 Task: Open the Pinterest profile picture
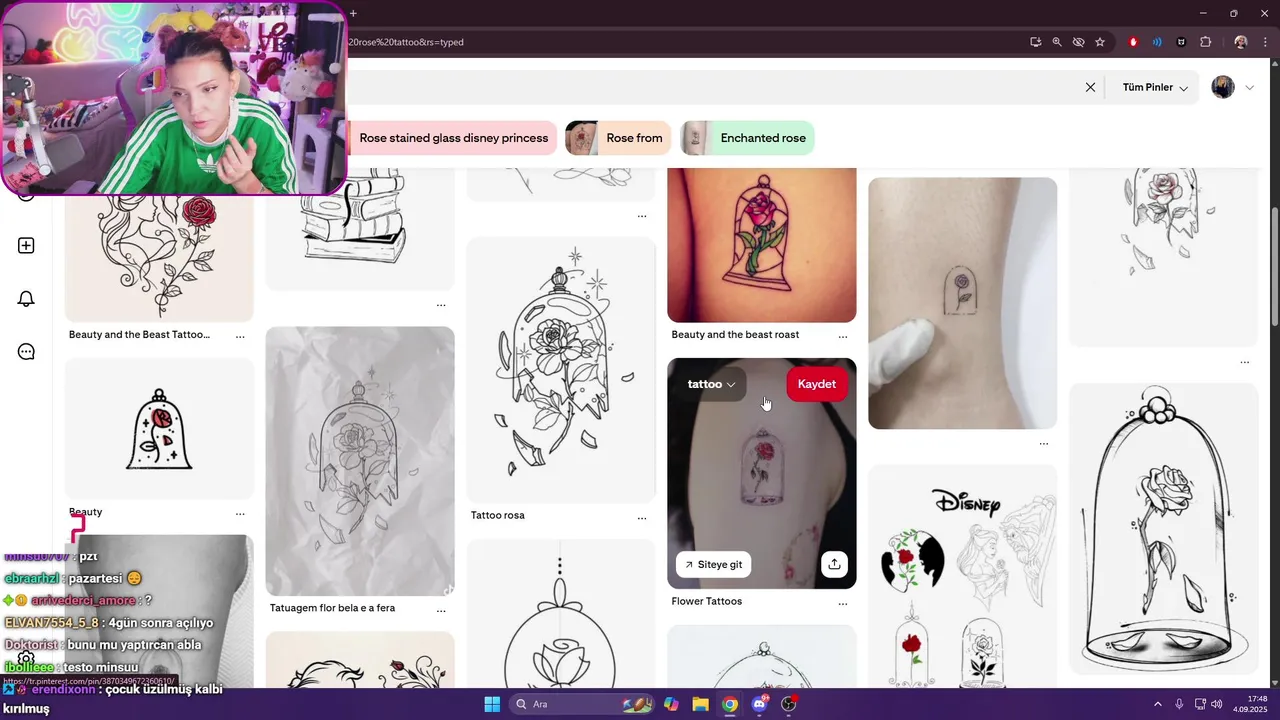point(1223,87)
